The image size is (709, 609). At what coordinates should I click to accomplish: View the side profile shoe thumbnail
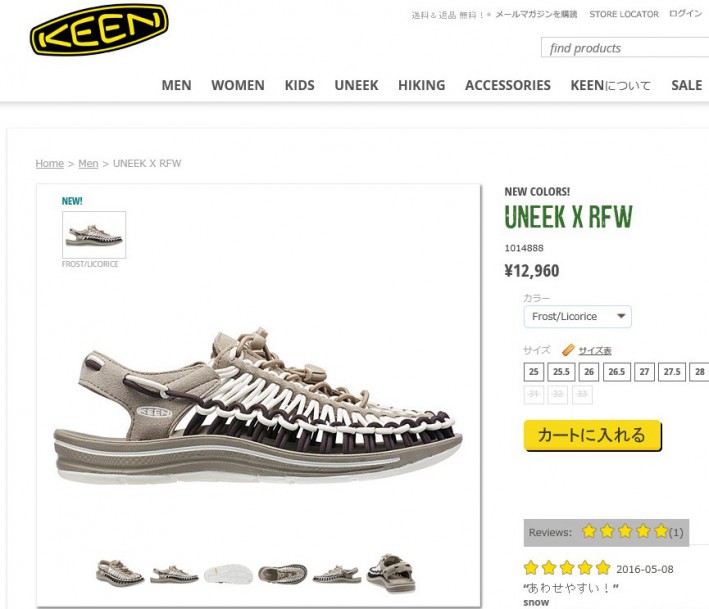(174, 574)
